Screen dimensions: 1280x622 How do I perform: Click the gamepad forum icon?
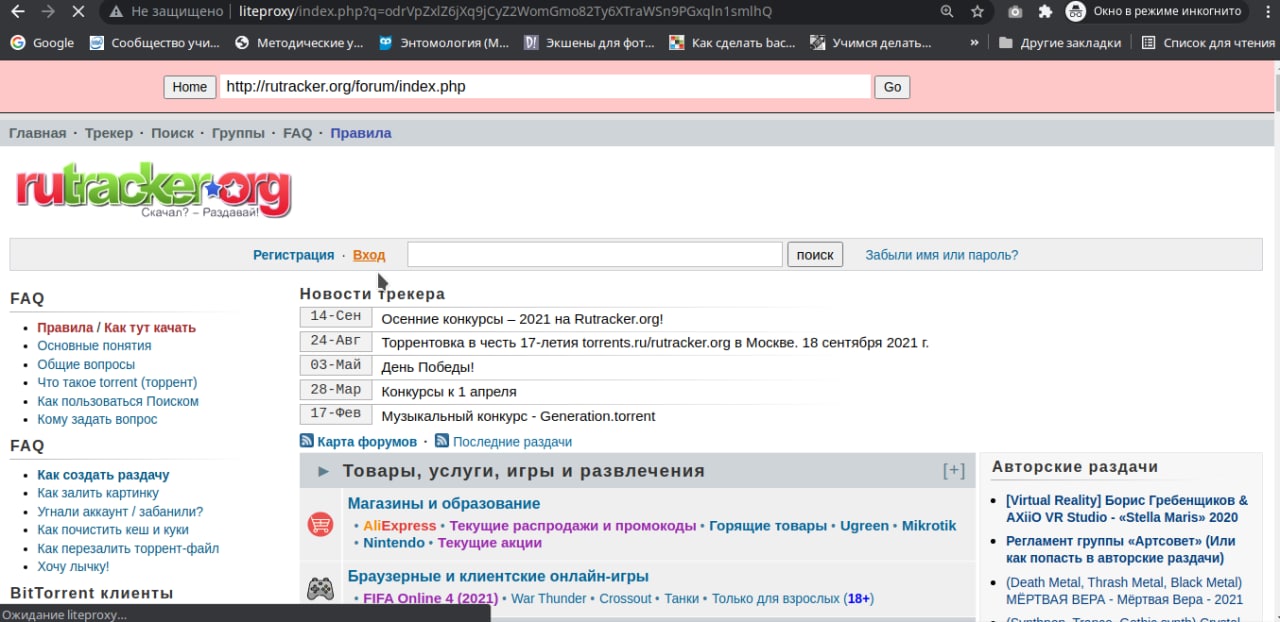[320, 589]
